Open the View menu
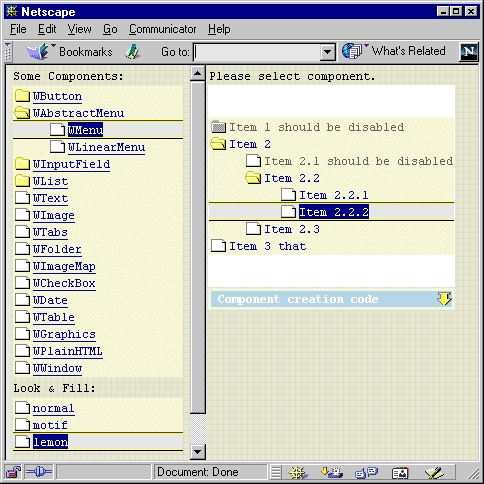The height and width of the screenshot is (484, 484). pyautogui.click(x=79, y=29)
